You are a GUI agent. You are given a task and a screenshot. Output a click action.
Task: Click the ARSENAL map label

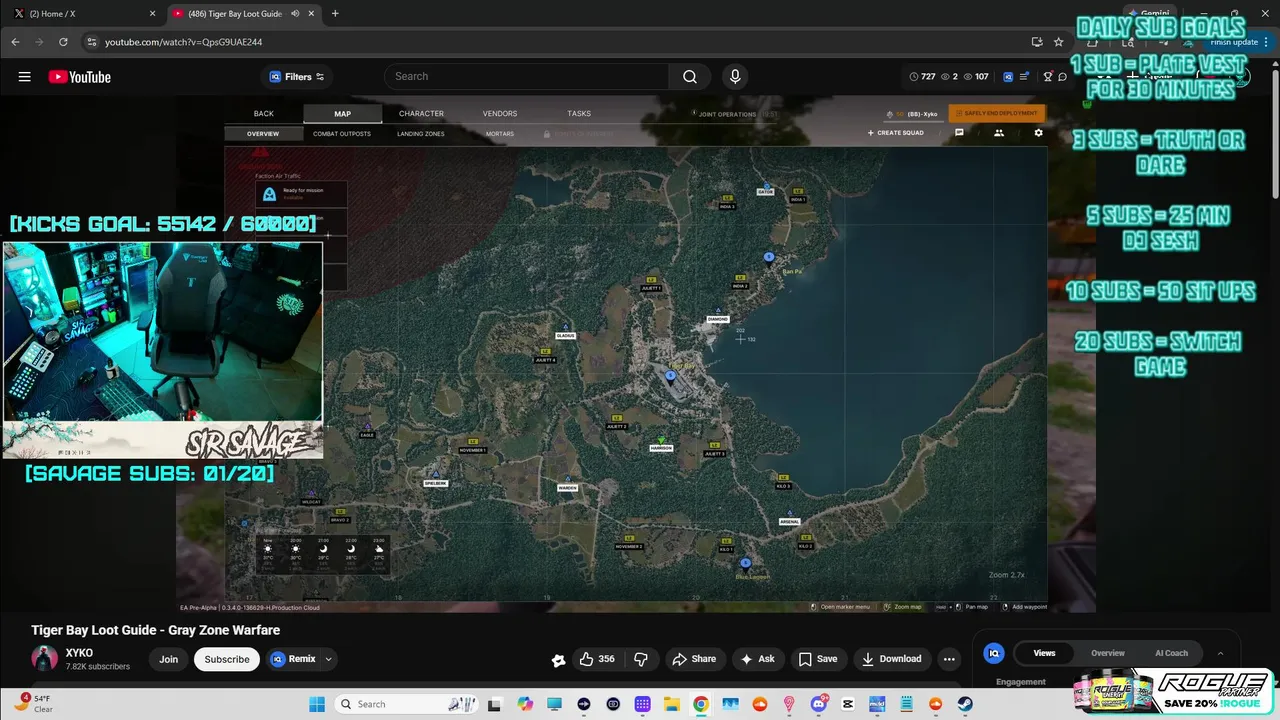pos(789,521)
